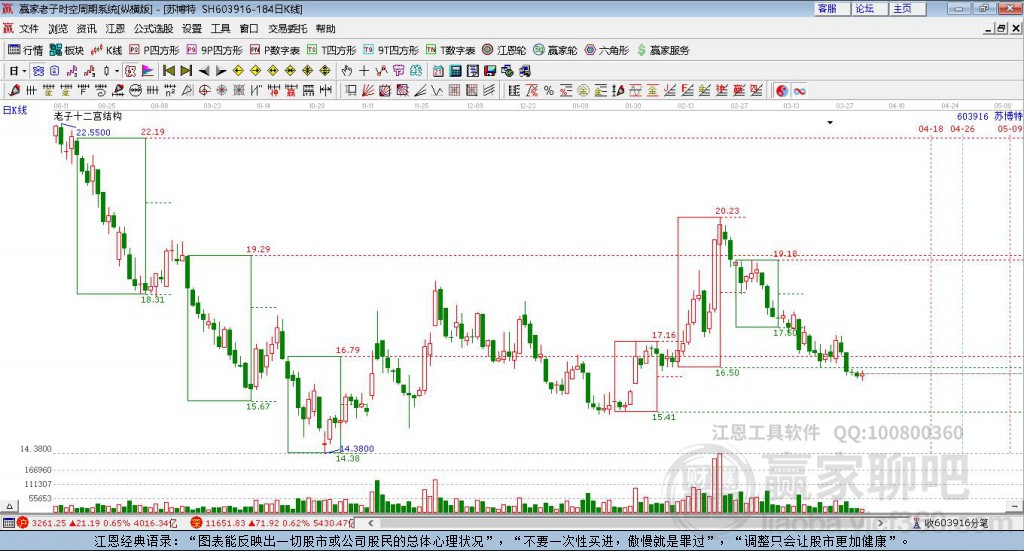
Task: Open the 行情 market quotes view
Action: pyautogui.click(x=25, y=50)
